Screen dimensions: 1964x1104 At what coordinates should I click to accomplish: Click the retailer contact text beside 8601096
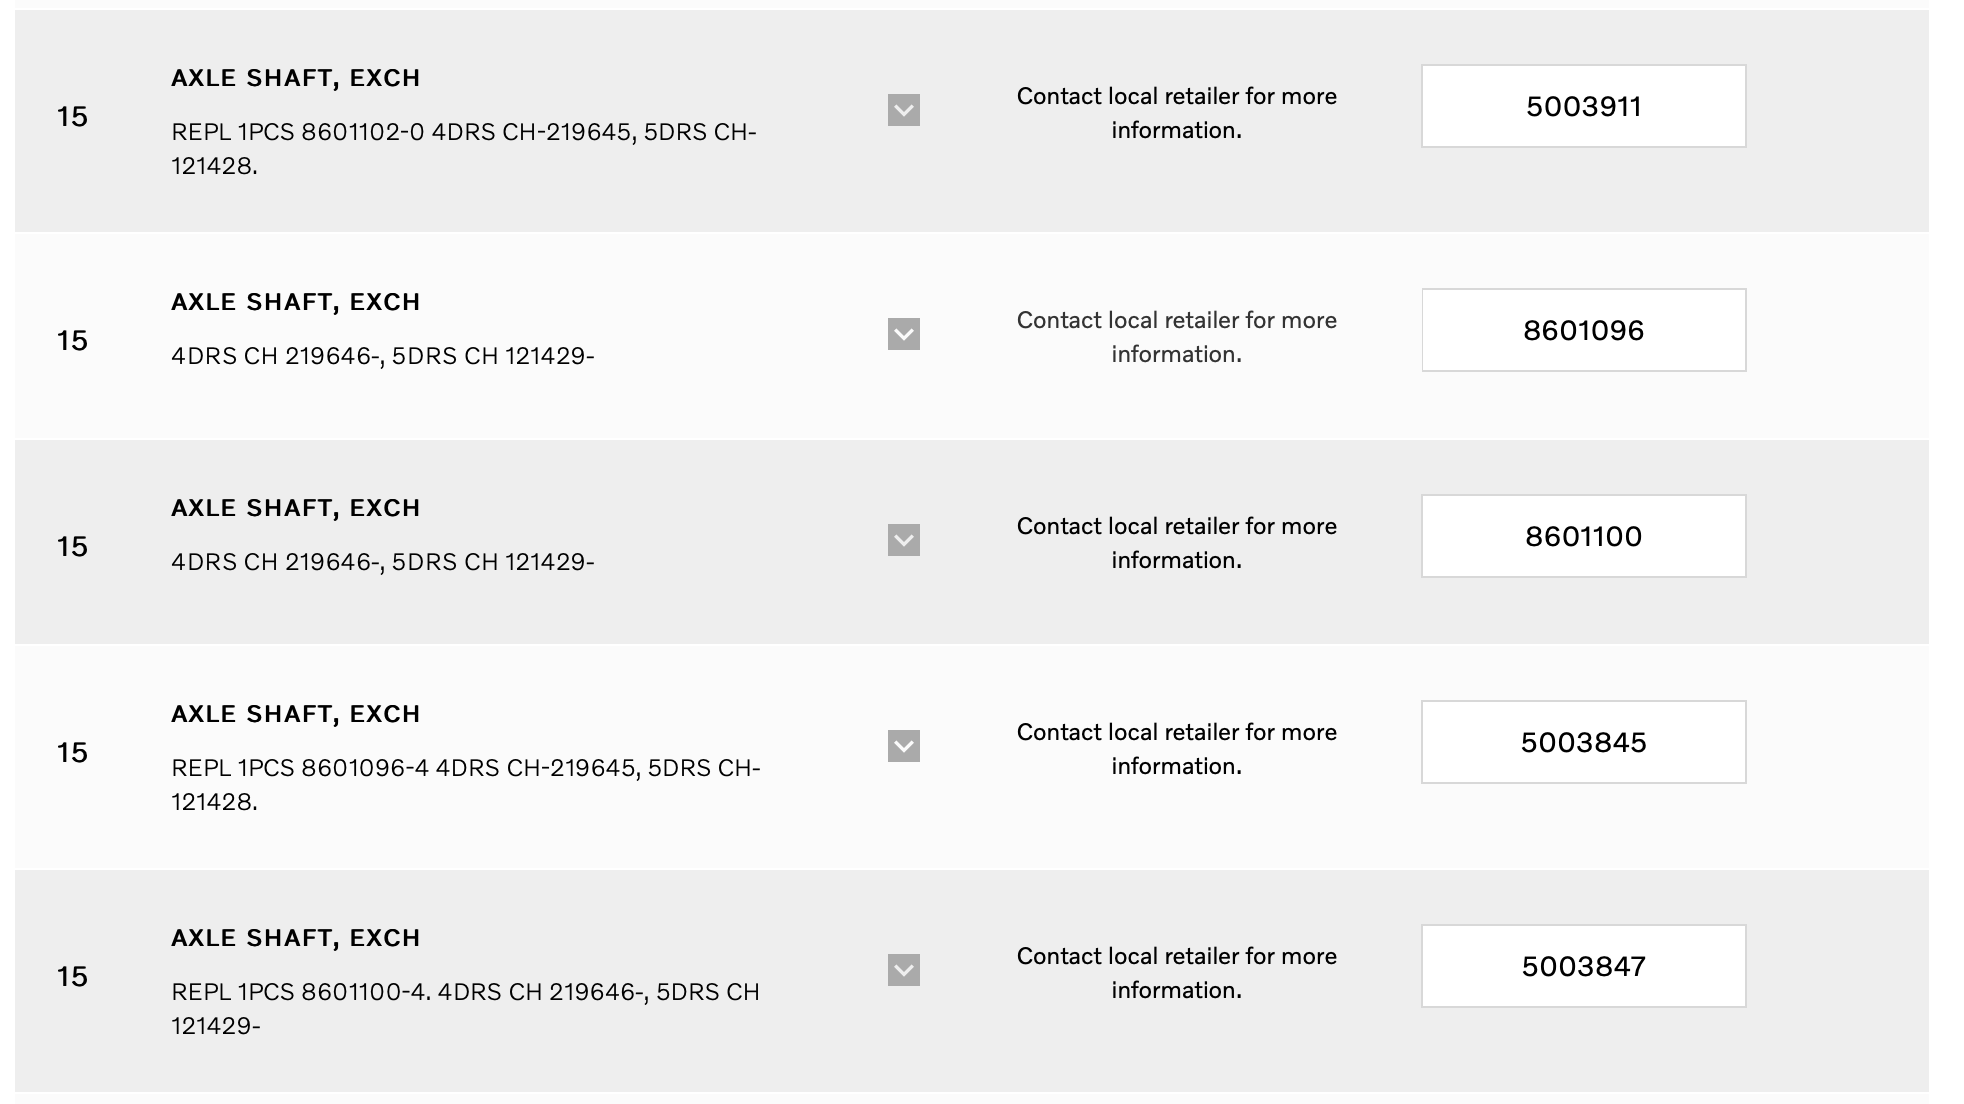point(1176,337)
